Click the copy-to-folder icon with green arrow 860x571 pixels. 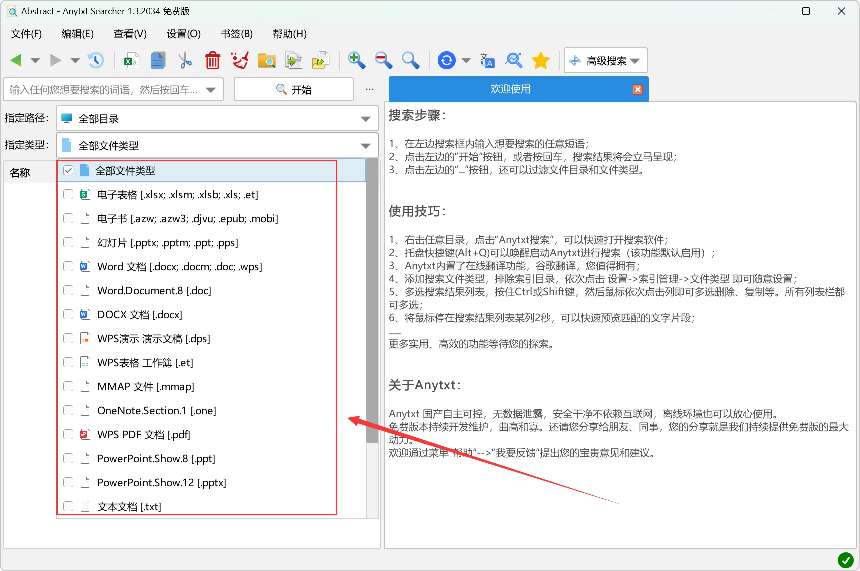pyautogui.click(x=293, y=60)
